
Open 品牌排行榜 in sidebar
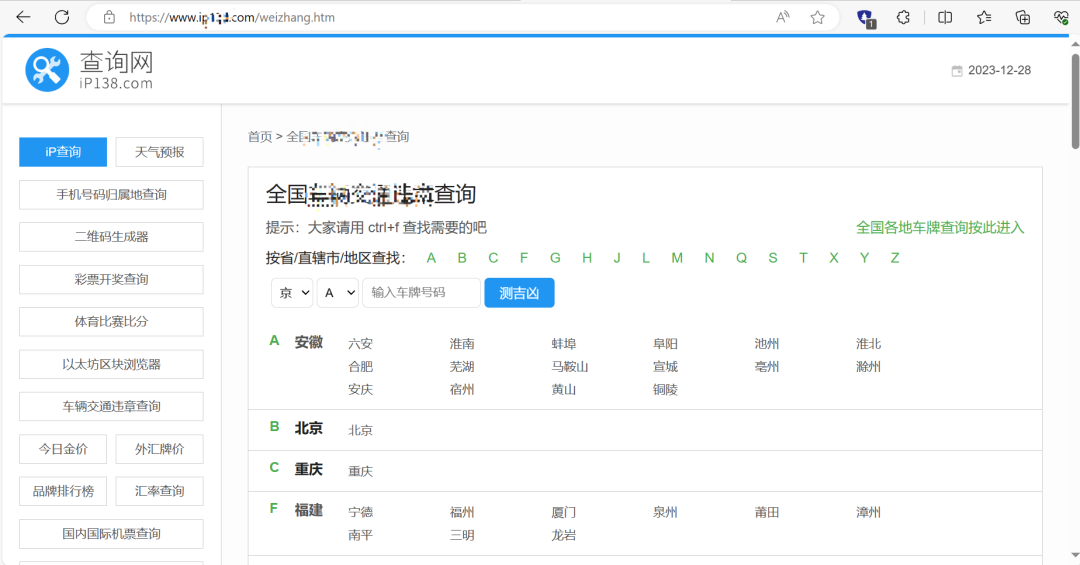click(x=63, y=491)
